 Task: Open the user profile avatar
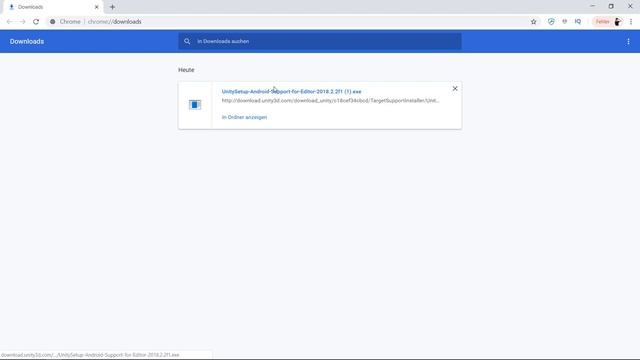[x=618, y=22]
